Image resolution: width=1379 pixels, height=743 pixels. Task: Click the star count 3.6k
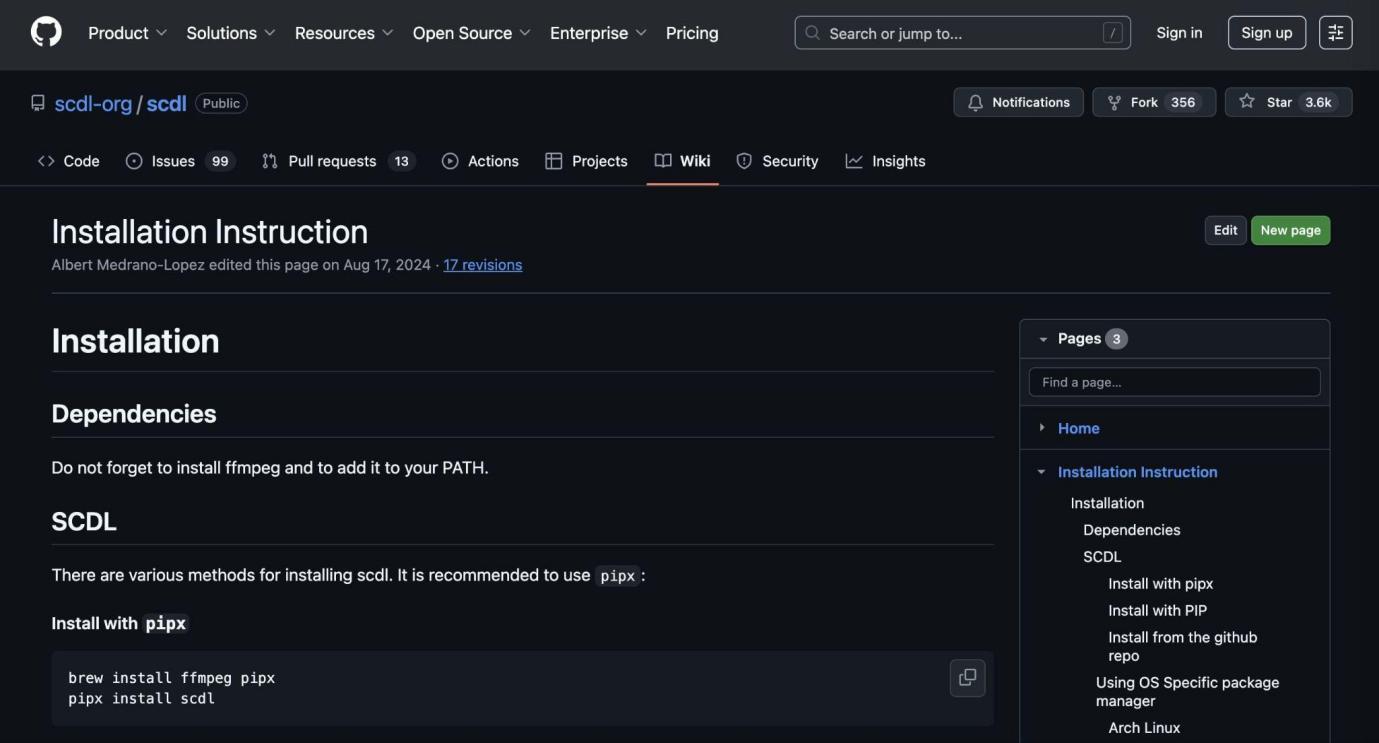click(x=1318, y=102)
